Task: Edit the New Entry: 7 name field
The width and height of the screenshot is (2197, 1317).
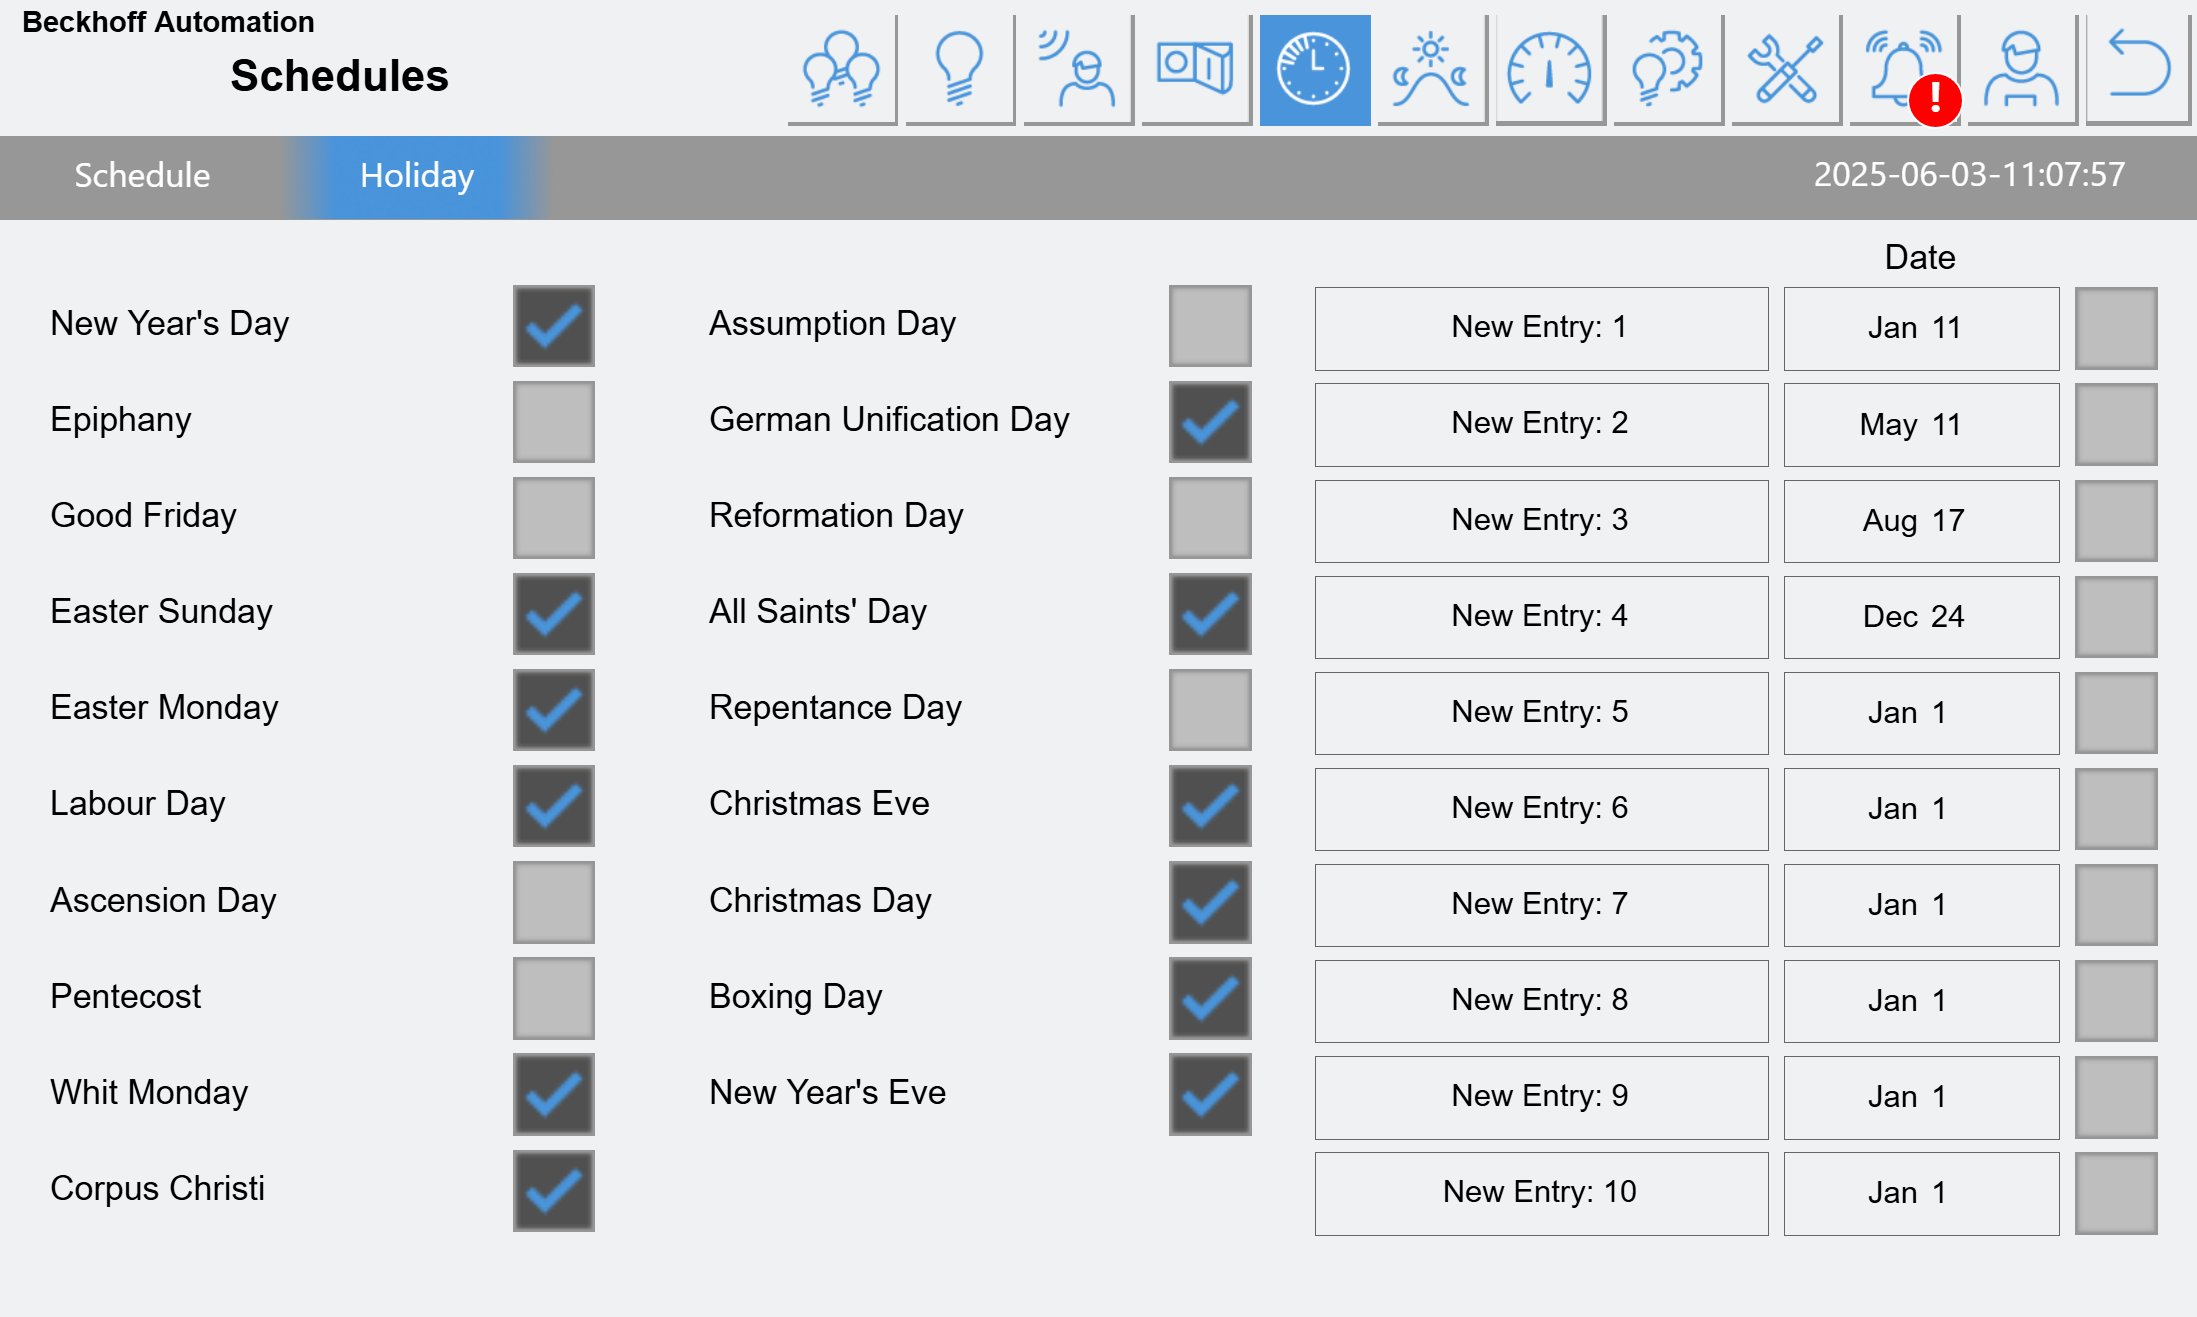Action: coord(1541,905)
